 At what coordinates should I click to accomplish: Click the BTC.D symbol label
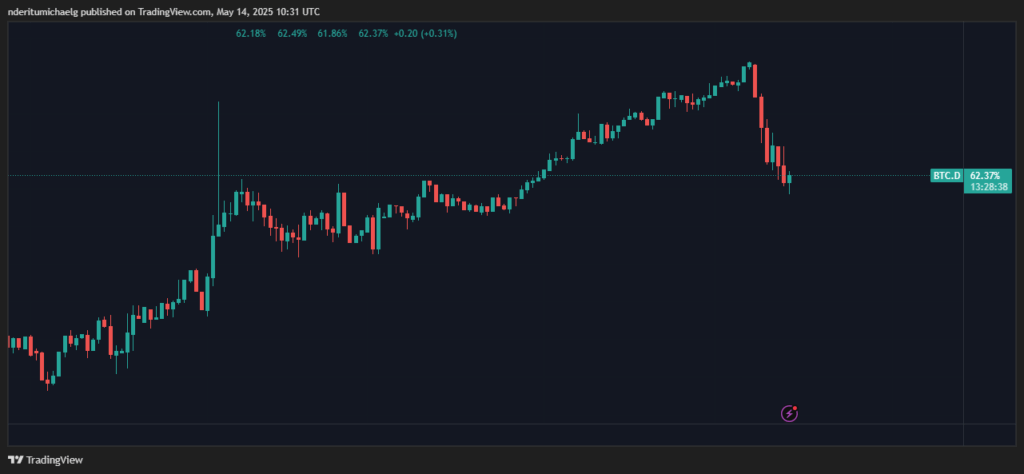coord(945,176)
